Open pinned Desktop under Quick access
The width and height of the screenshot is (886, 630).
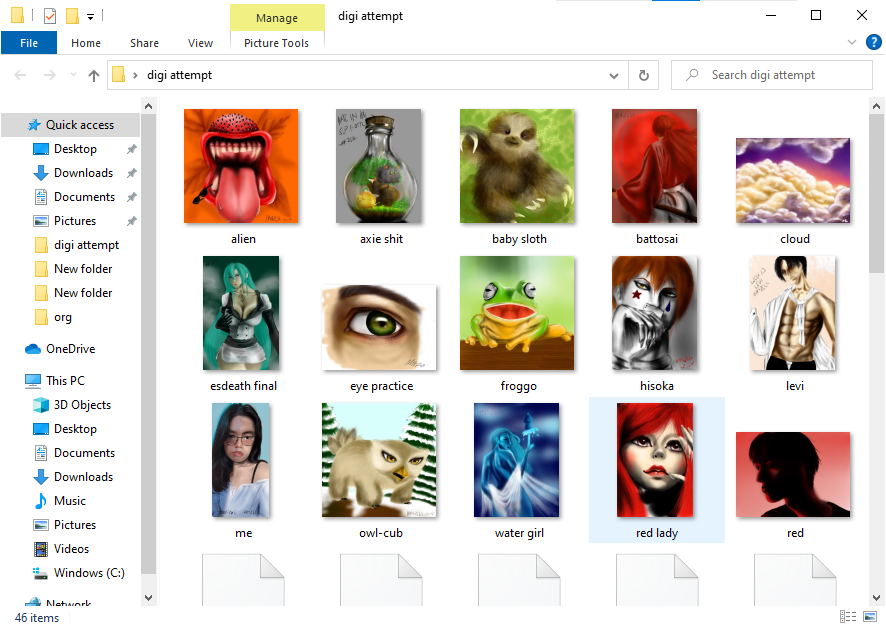(x=75, y=149)
